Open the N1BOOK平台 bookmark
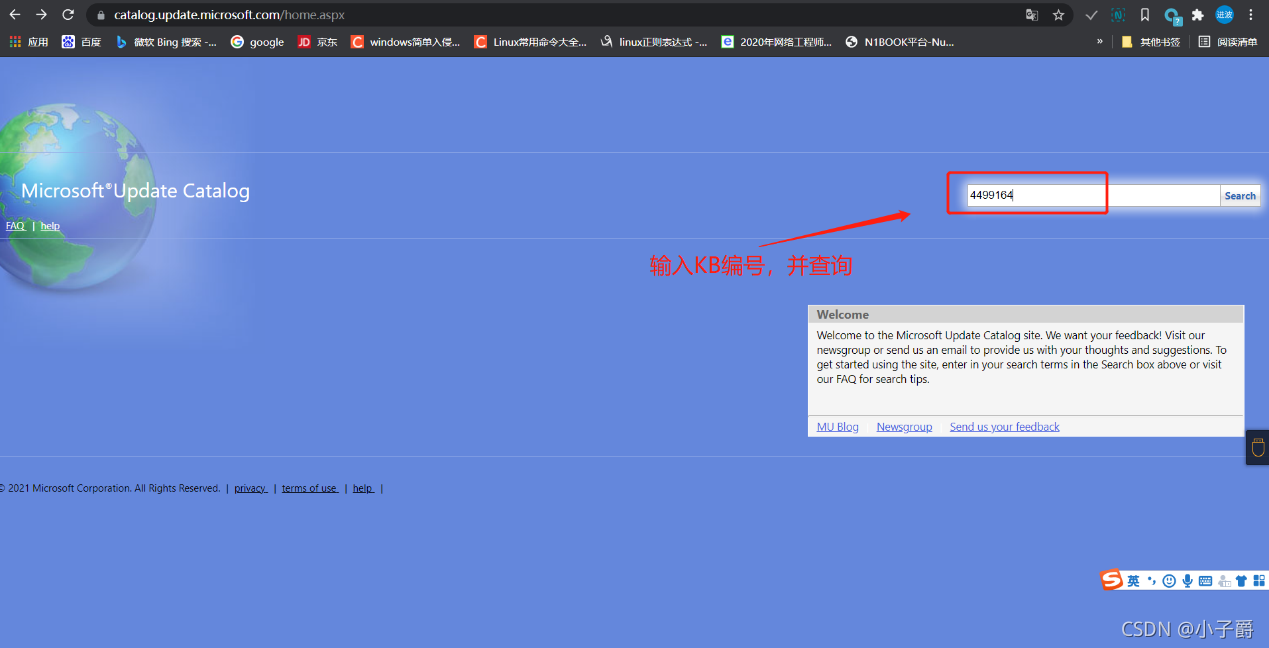This screenshot has width=1269, height=648. pos(900,42)
